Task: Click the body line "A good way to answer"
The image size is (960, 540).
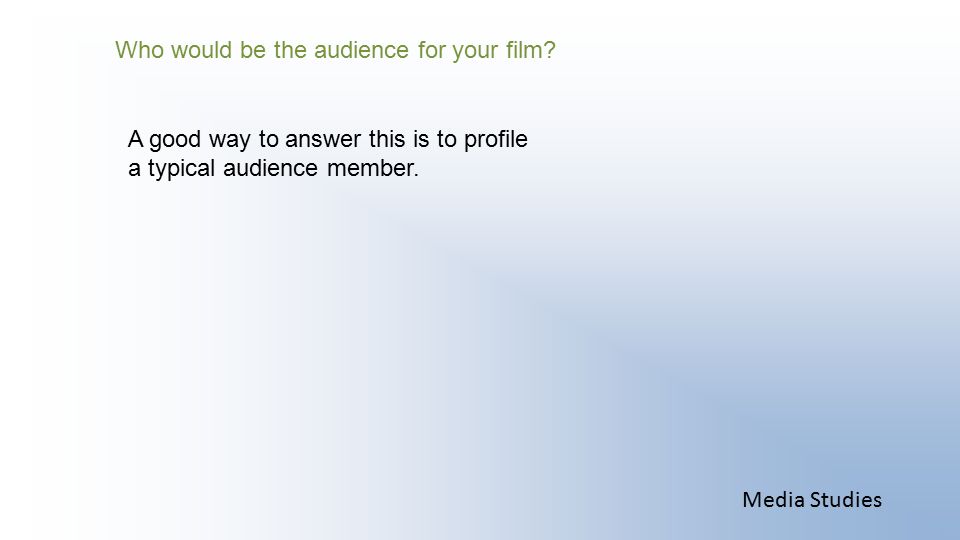Action: [328, 140]
